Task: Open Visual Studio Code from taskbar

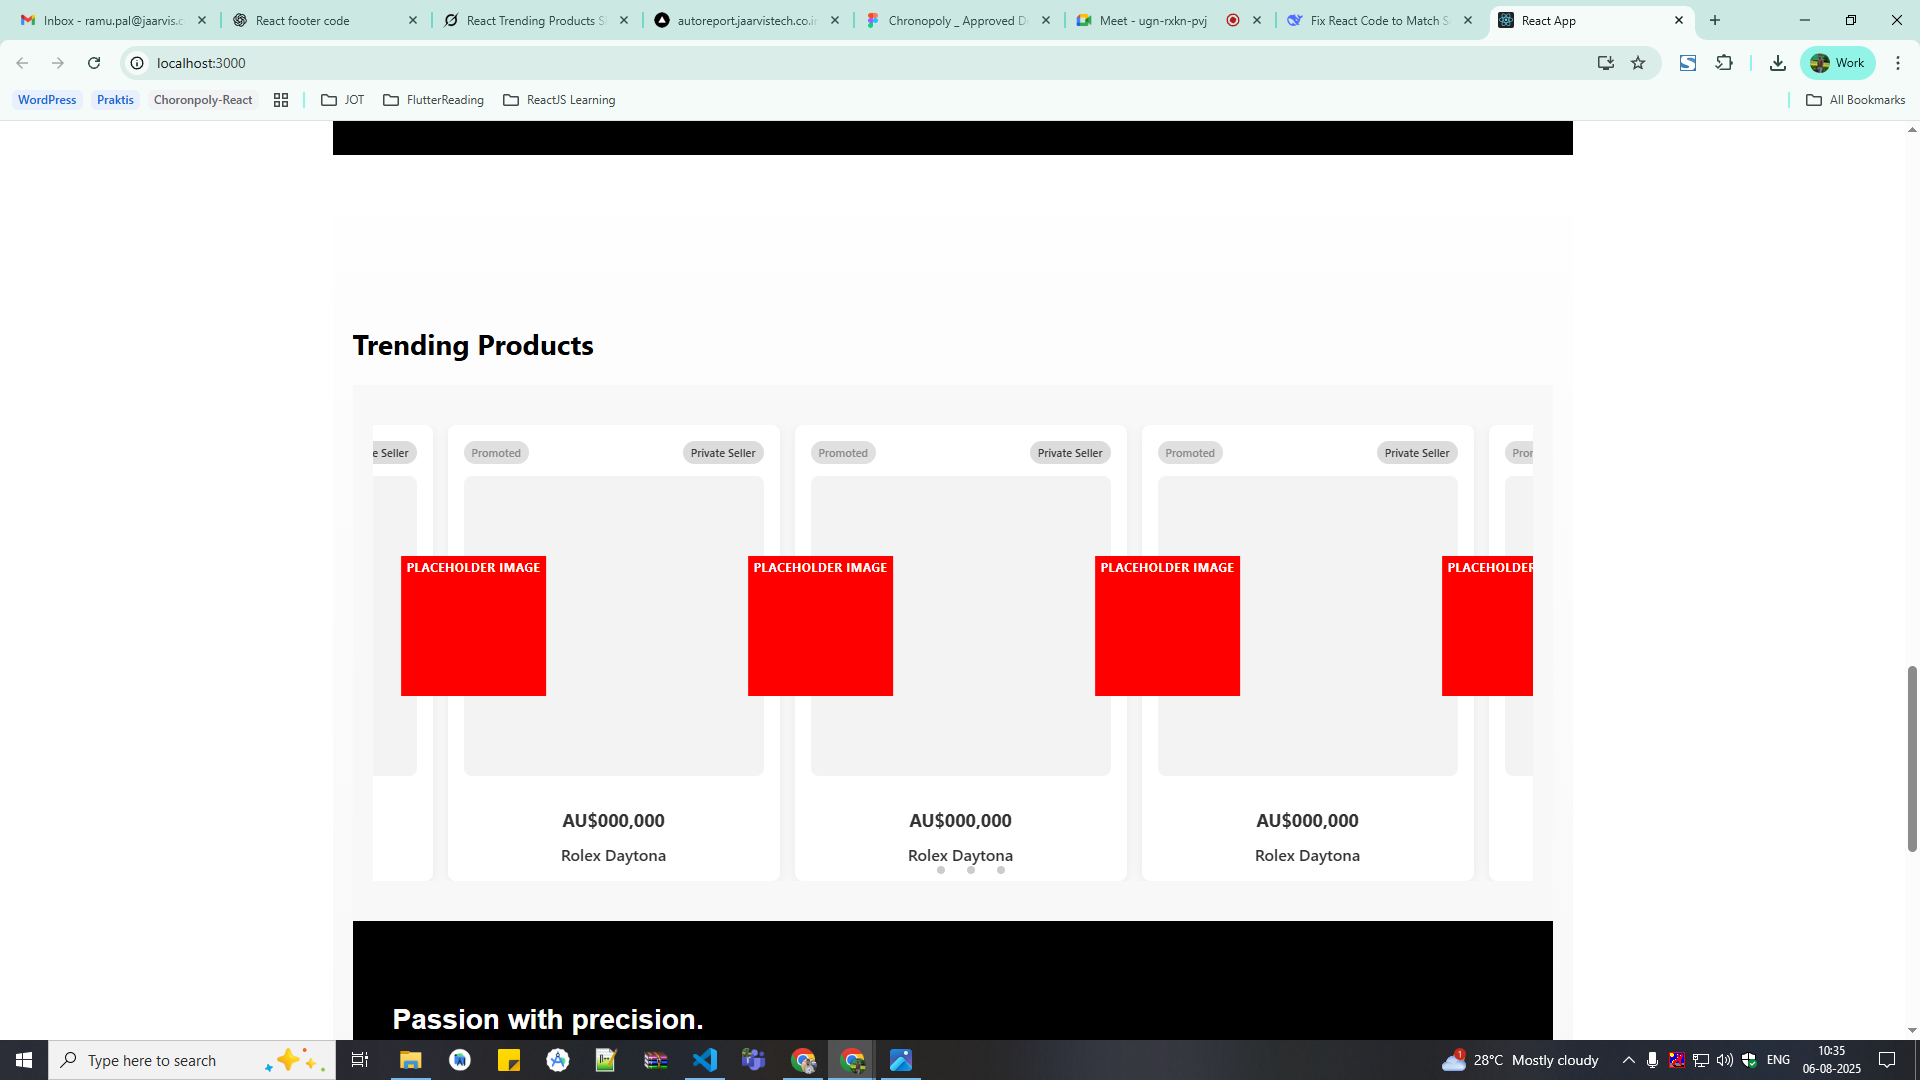Action: click(705, 1060)
